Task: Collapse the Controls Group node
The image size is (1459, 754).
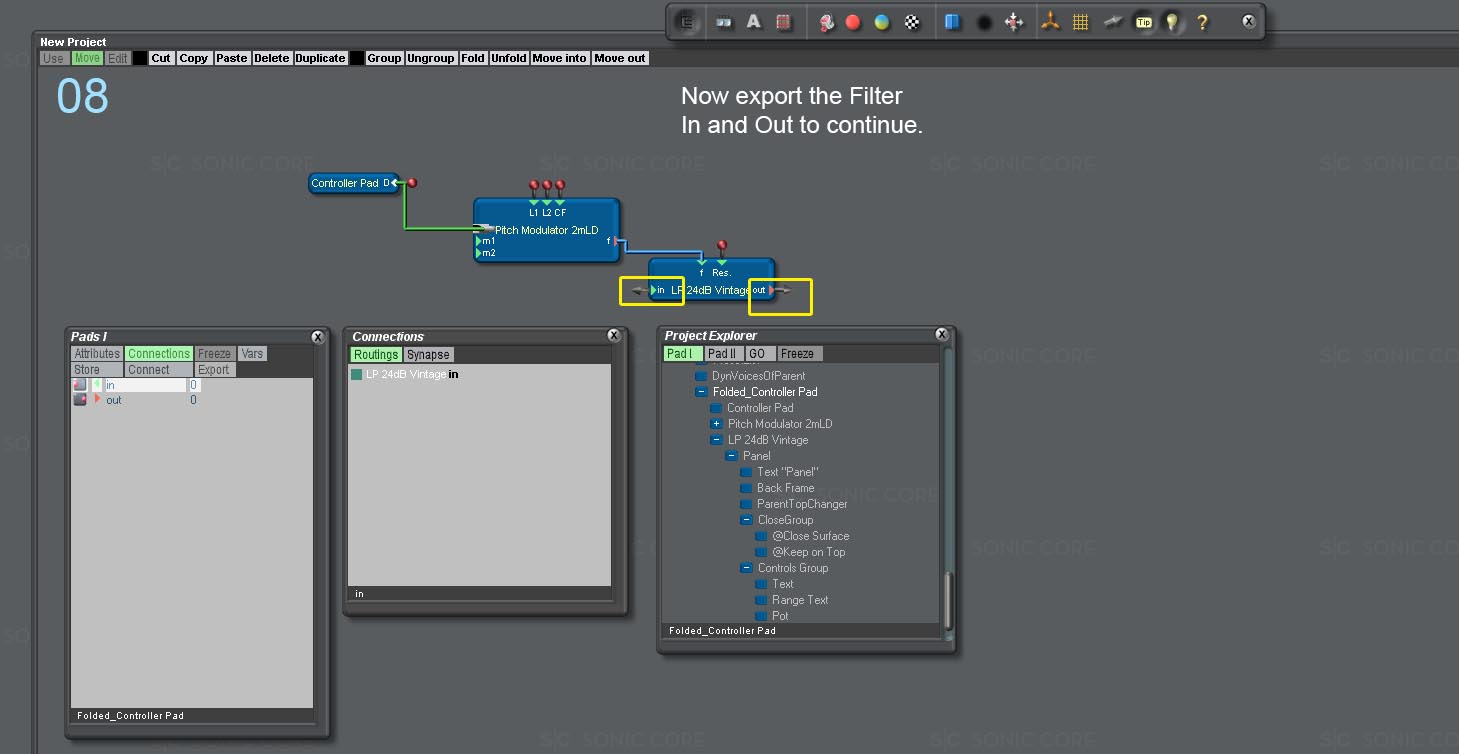Action: point(745,567)
